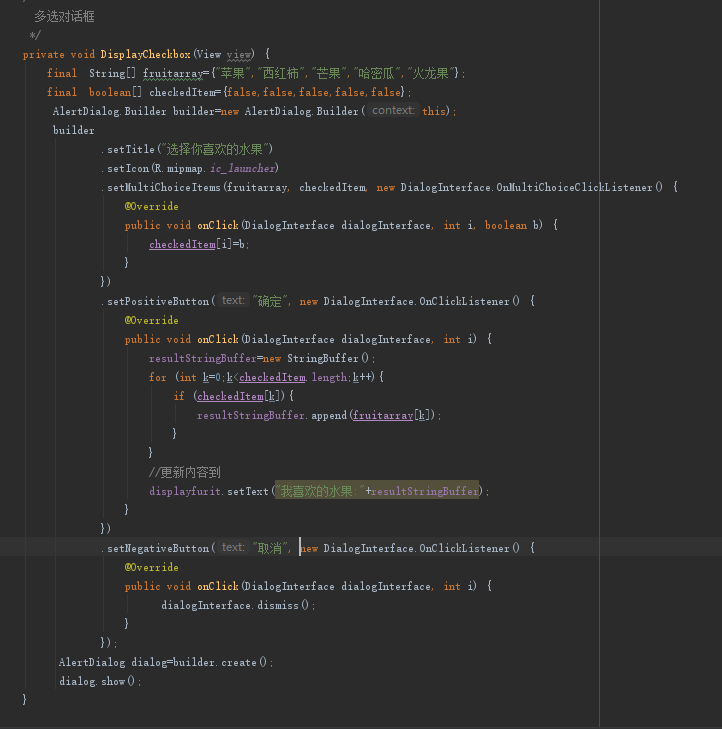Click the 'for' loop keyword
The image size is (722, 729).
[x=158, y=378]
